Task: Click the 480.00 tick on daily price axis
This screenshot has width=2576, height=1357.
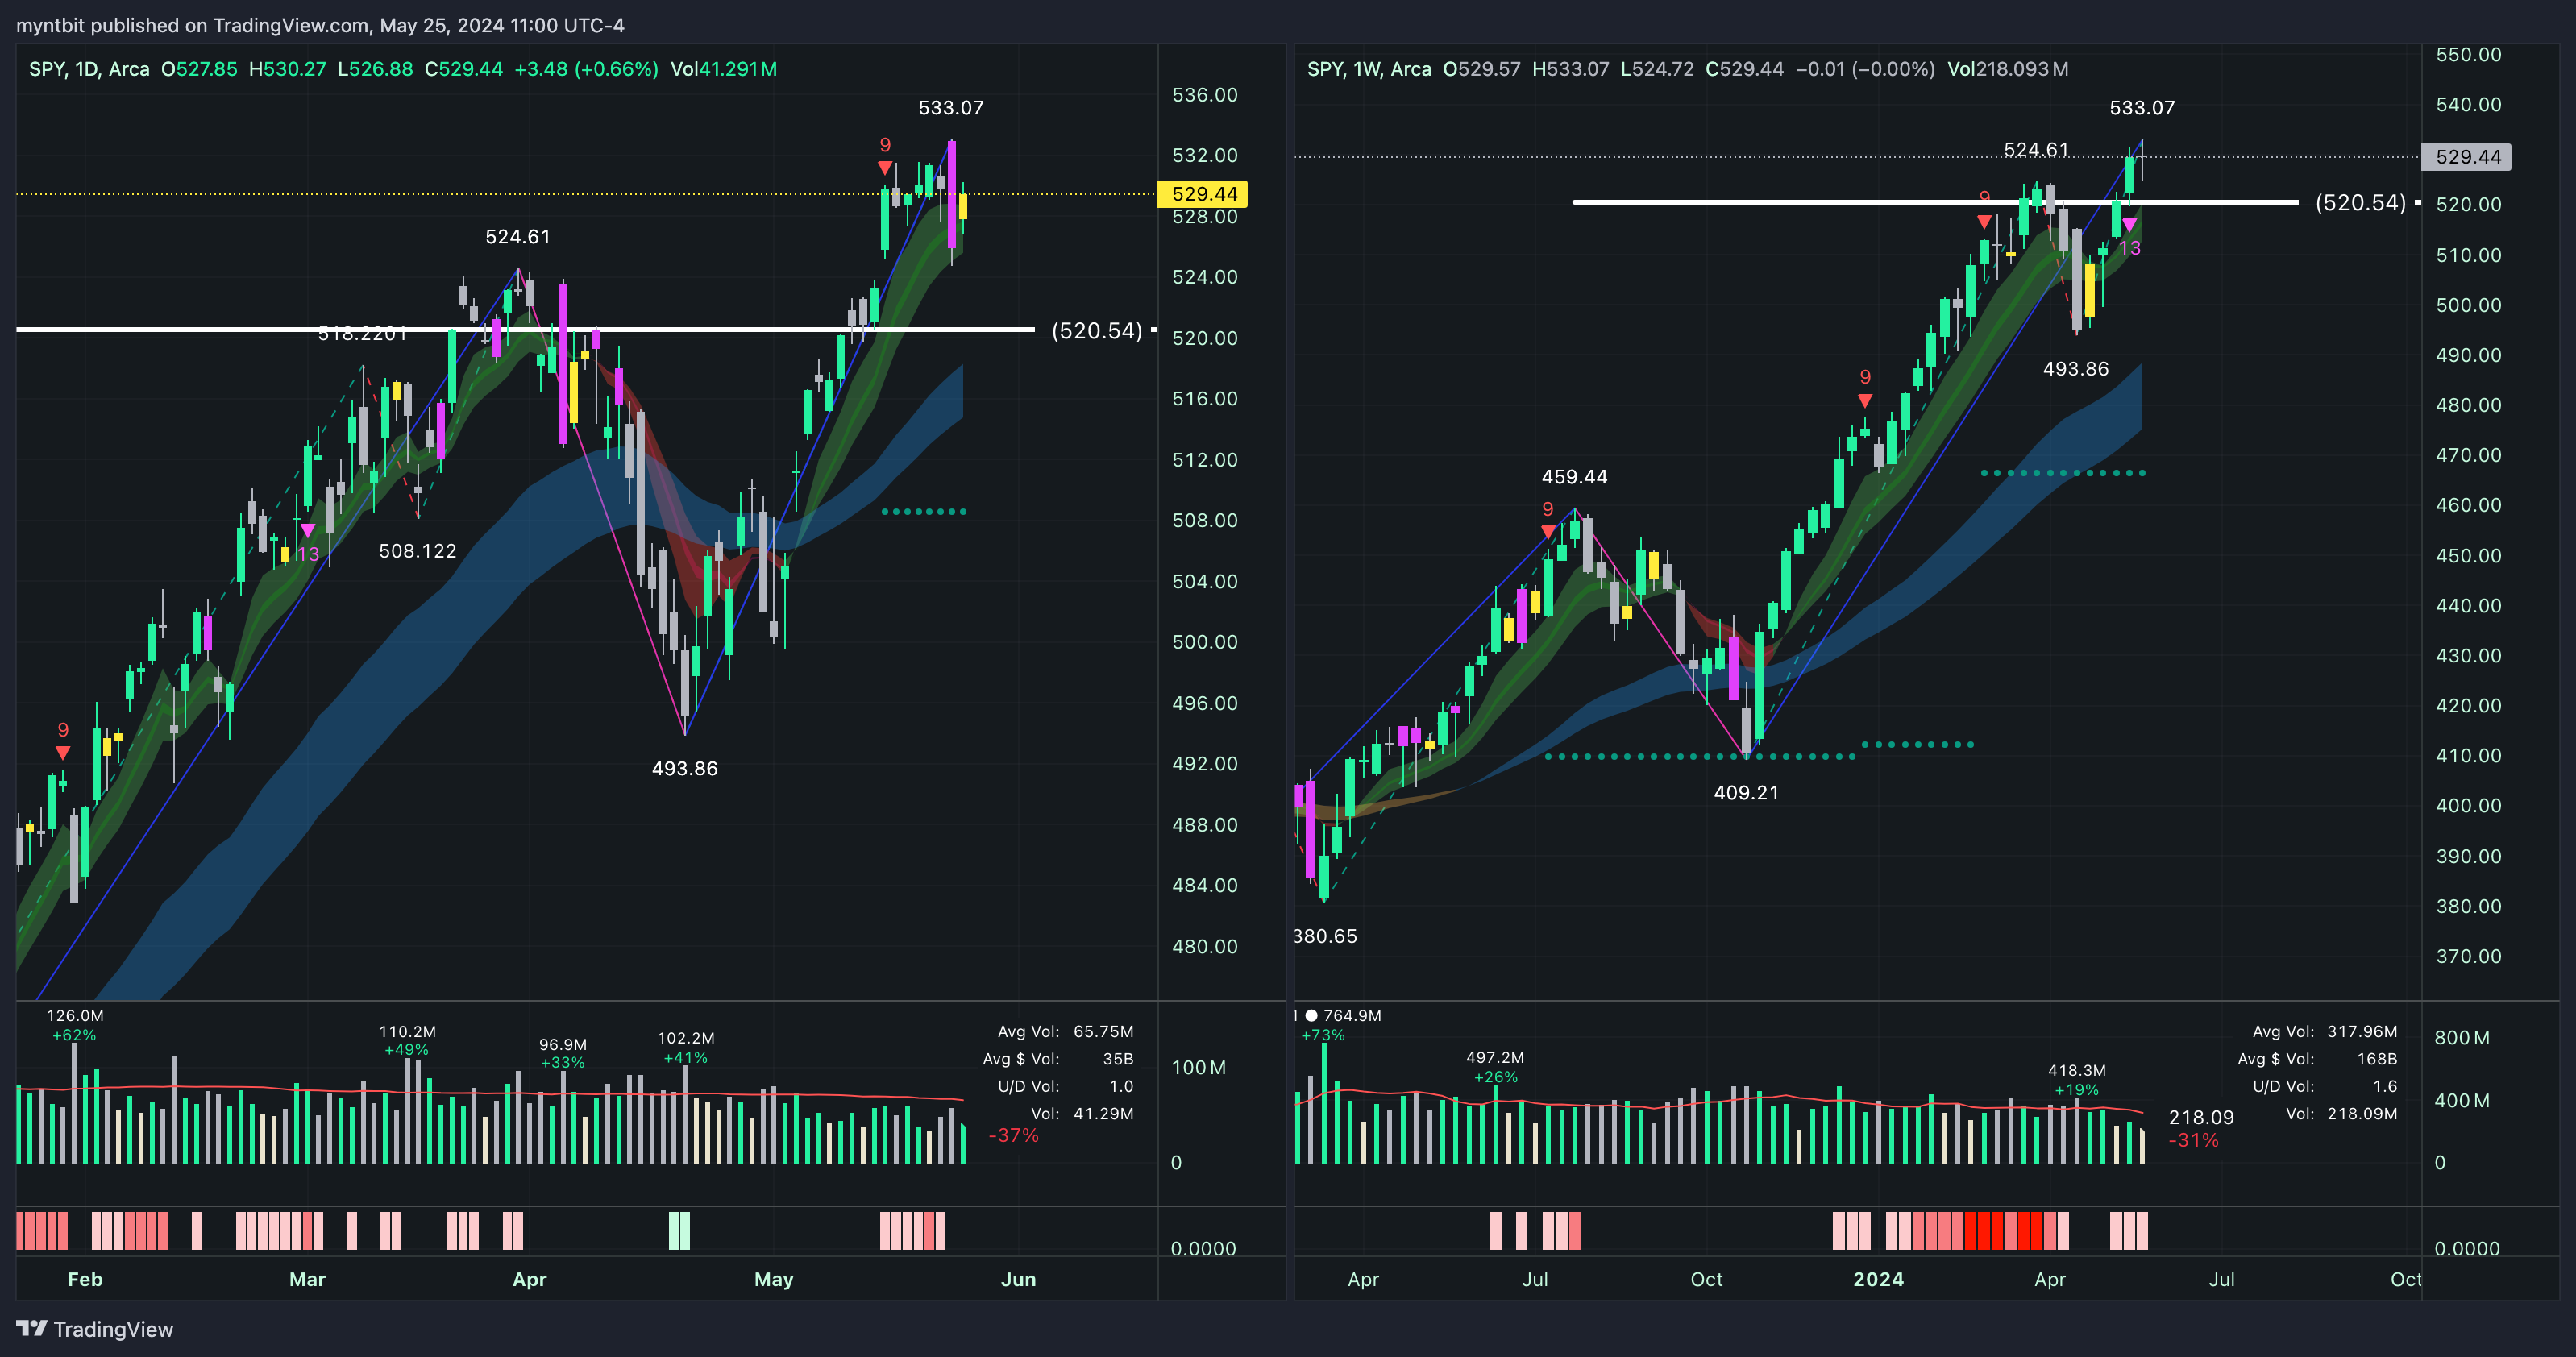Action: (1205, 947)
